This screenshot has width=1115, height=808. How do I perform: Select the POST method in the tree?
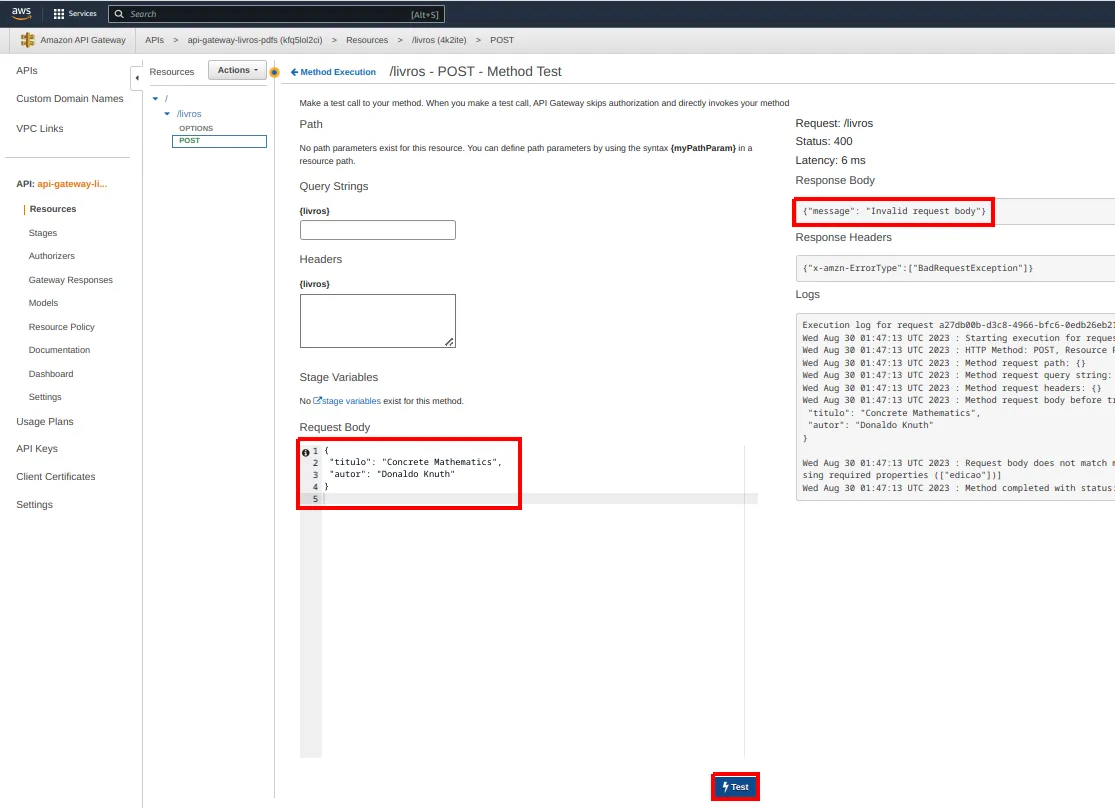tap(219, 141)
